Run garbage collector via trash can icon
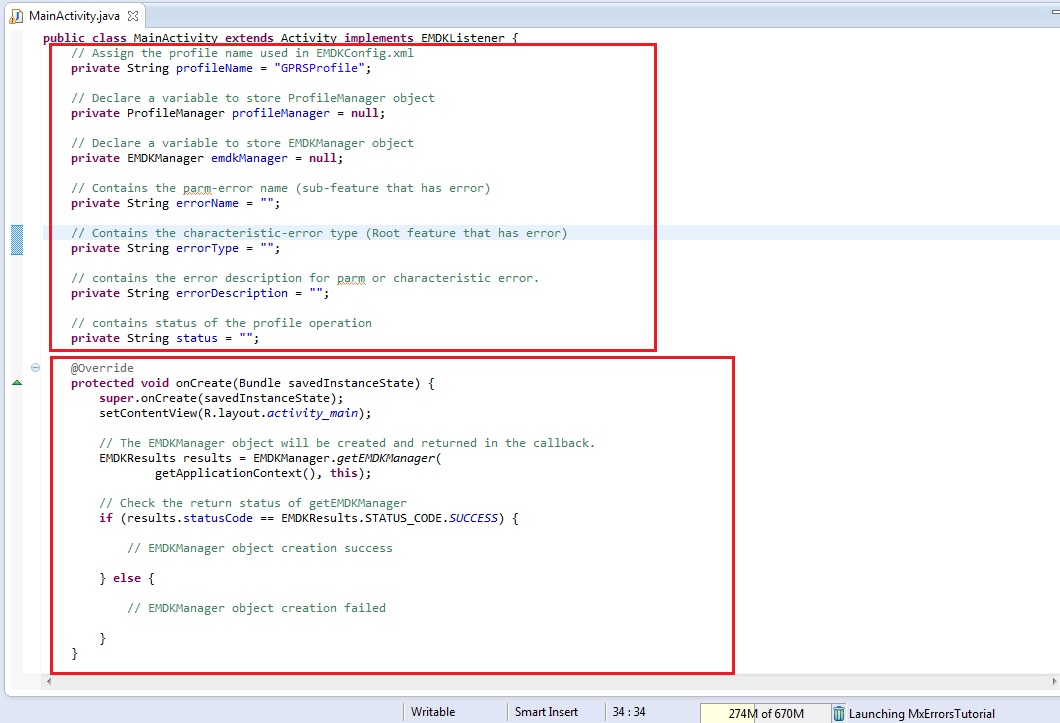The height and width of the screenshot is (723, 1060). click(839, 713)
